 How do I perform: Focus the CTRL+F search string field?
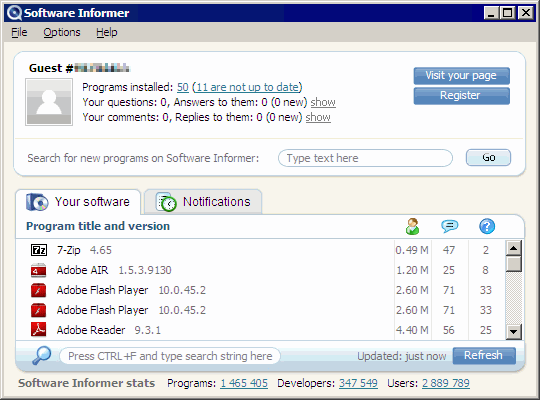pyautogui.click(x=170, y=356)
